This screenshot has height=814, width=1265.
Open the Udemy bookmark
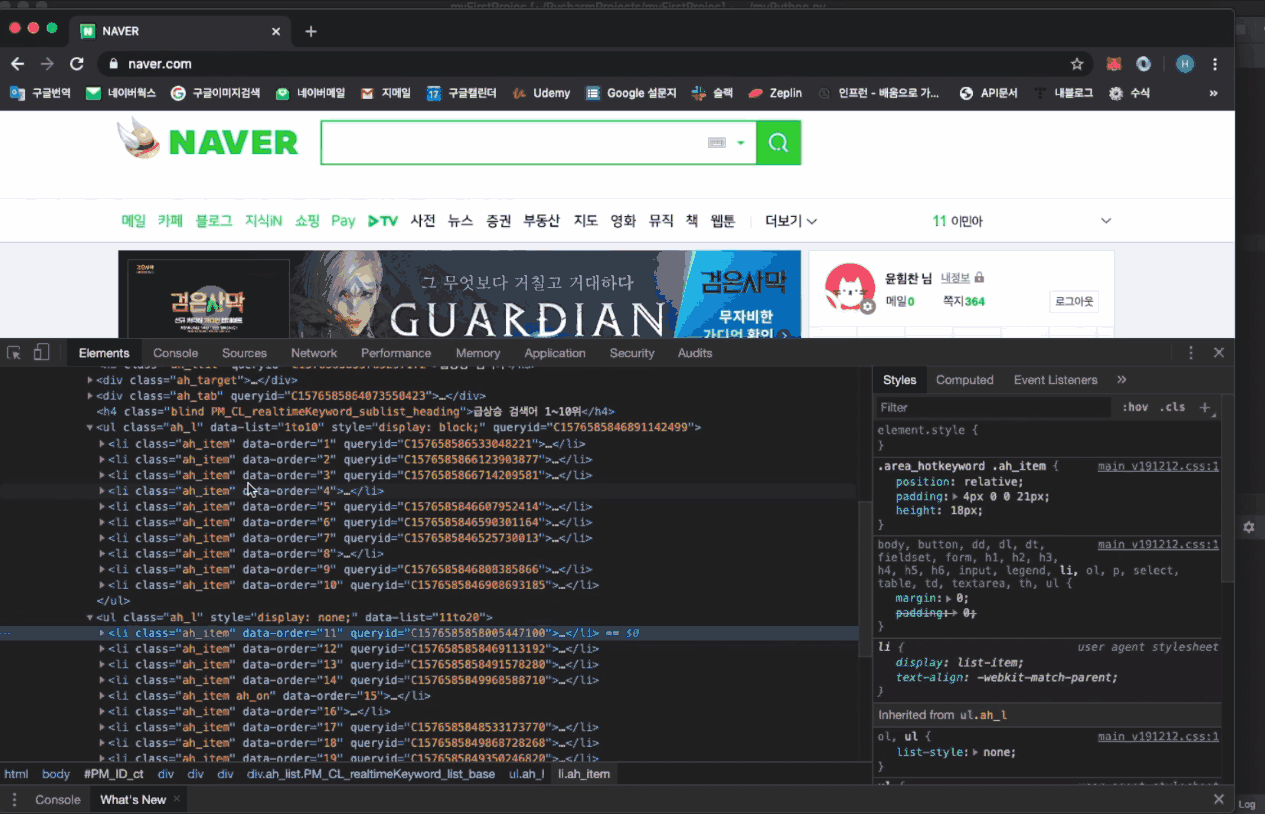click(x=541, y=93)
